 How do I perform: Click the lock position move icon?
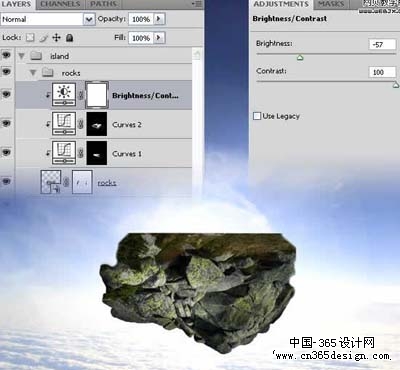click(56, 38)
